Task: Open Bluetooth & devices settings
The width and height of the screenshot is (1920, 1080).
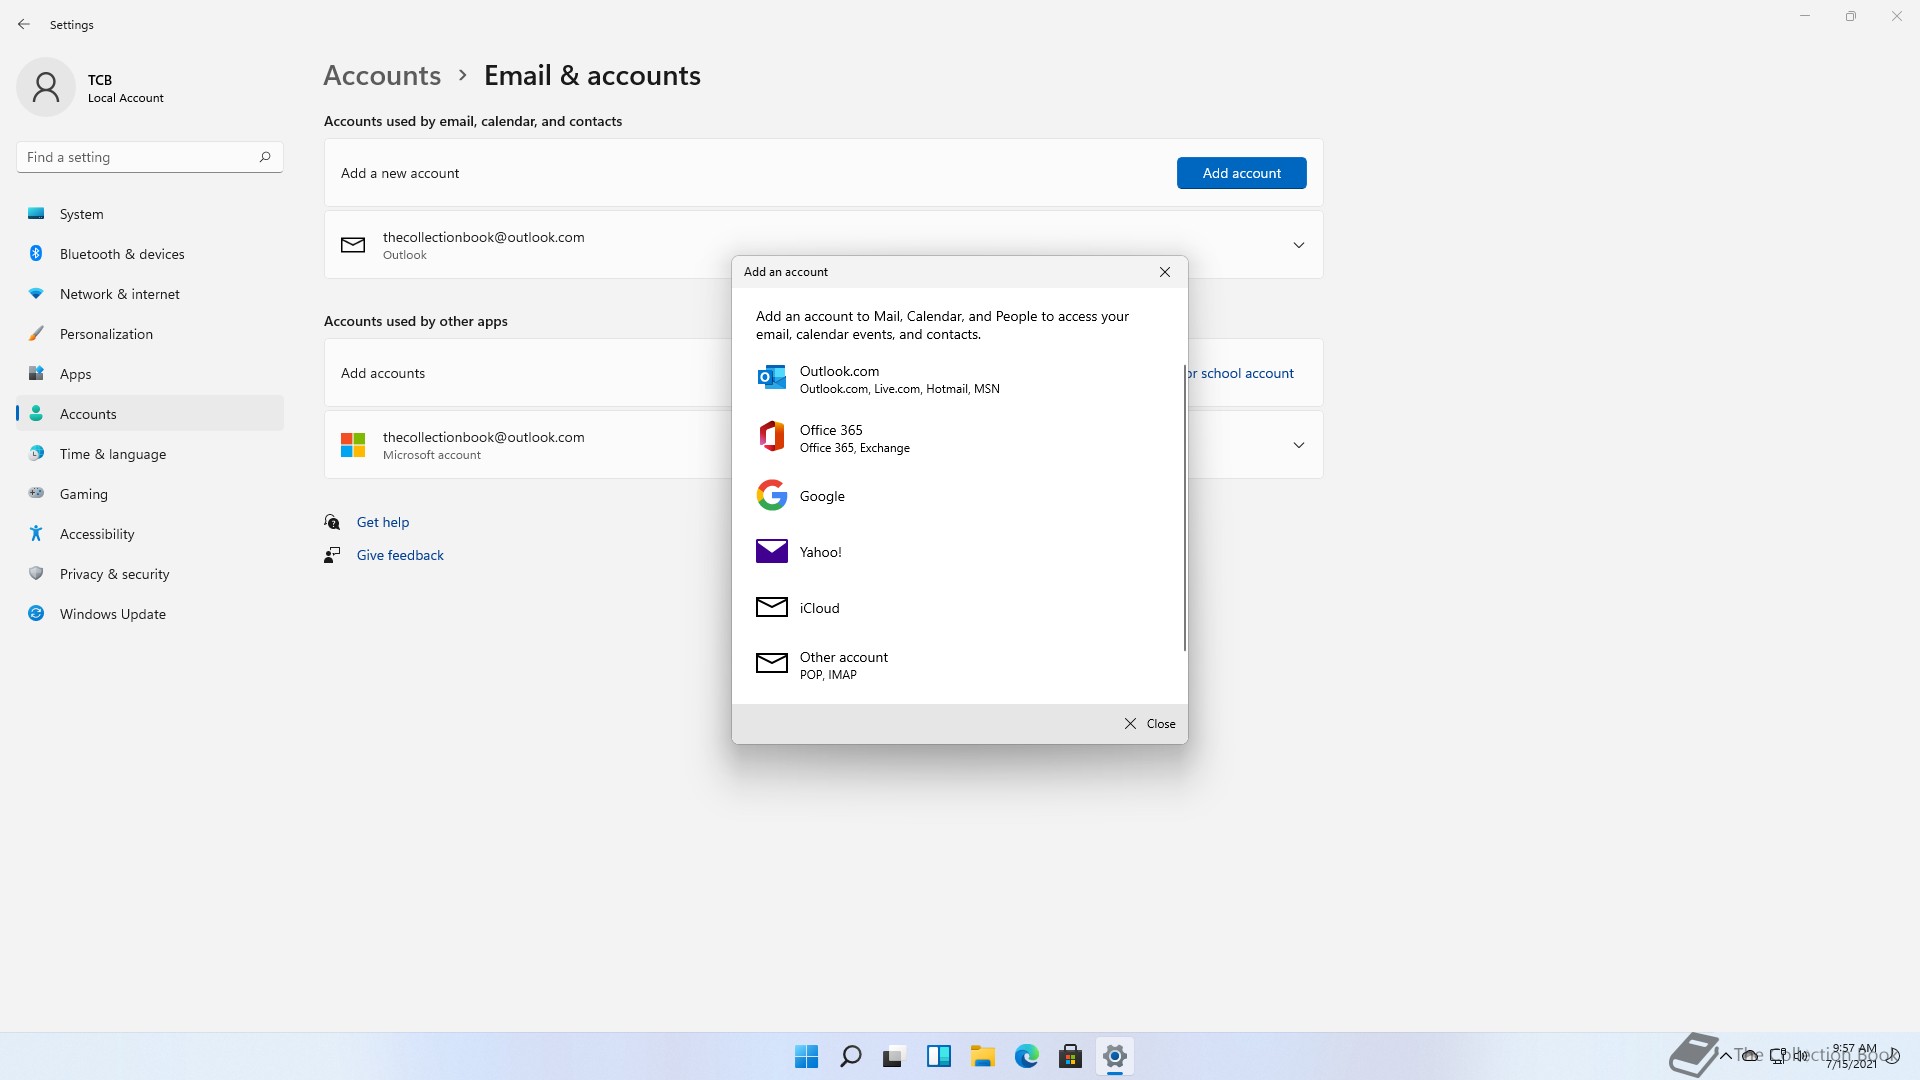Action: pyautogui.click(x=122, y=254)
